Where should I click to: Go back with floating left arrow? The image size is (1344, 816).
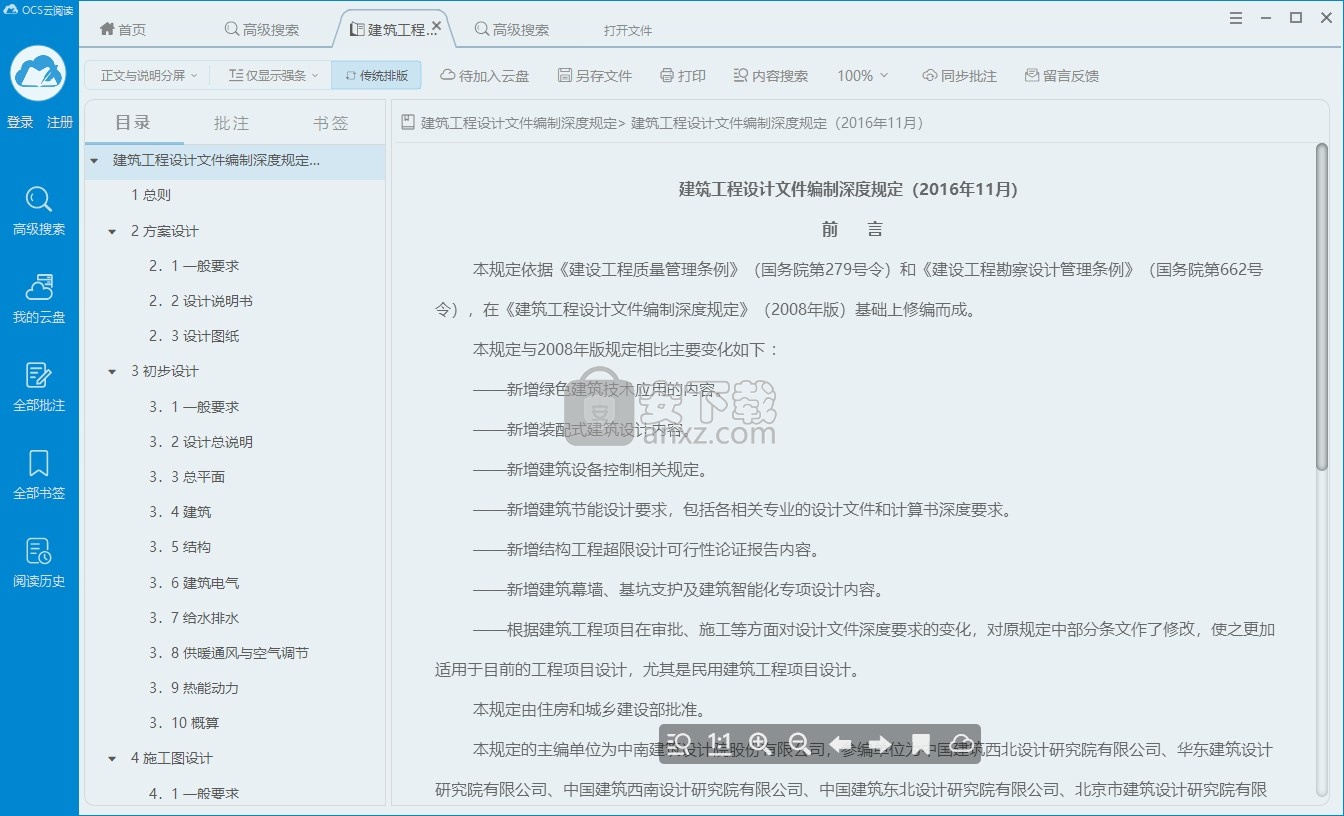tap(840, 744)
